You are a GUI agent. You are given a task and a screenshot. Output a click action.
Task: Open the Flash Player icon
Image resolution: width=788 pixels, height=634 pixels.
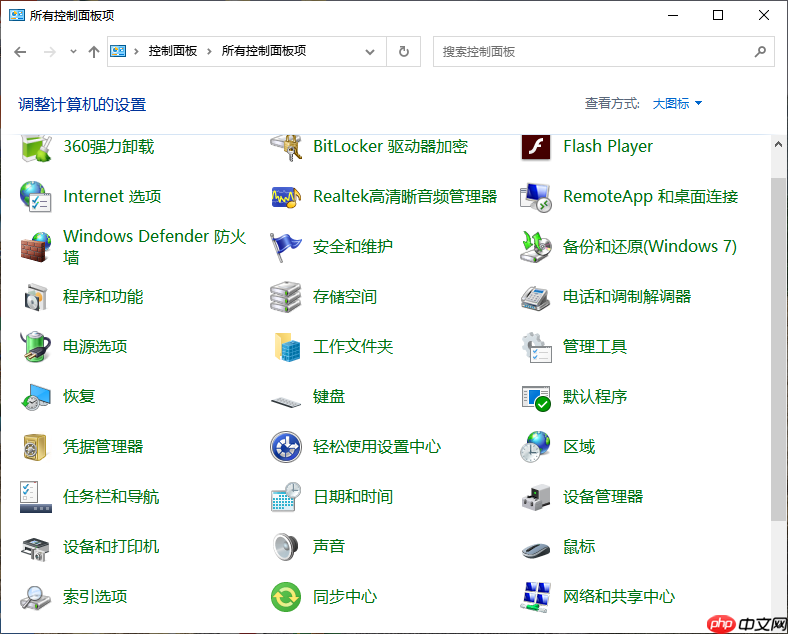[536, 147]
